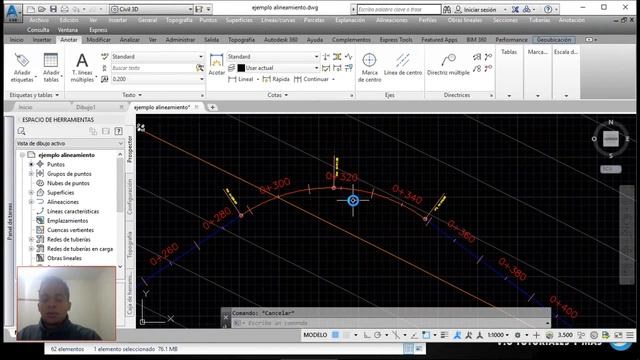Click the ViewCube top face

point(610,139)
